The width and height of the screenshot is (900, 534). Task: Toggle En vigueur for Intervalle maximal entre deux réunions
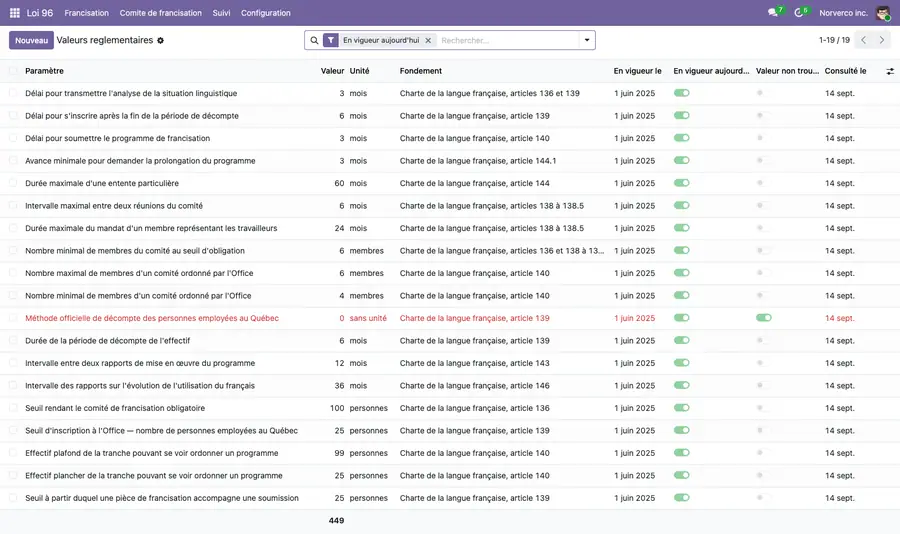[681, 206]
